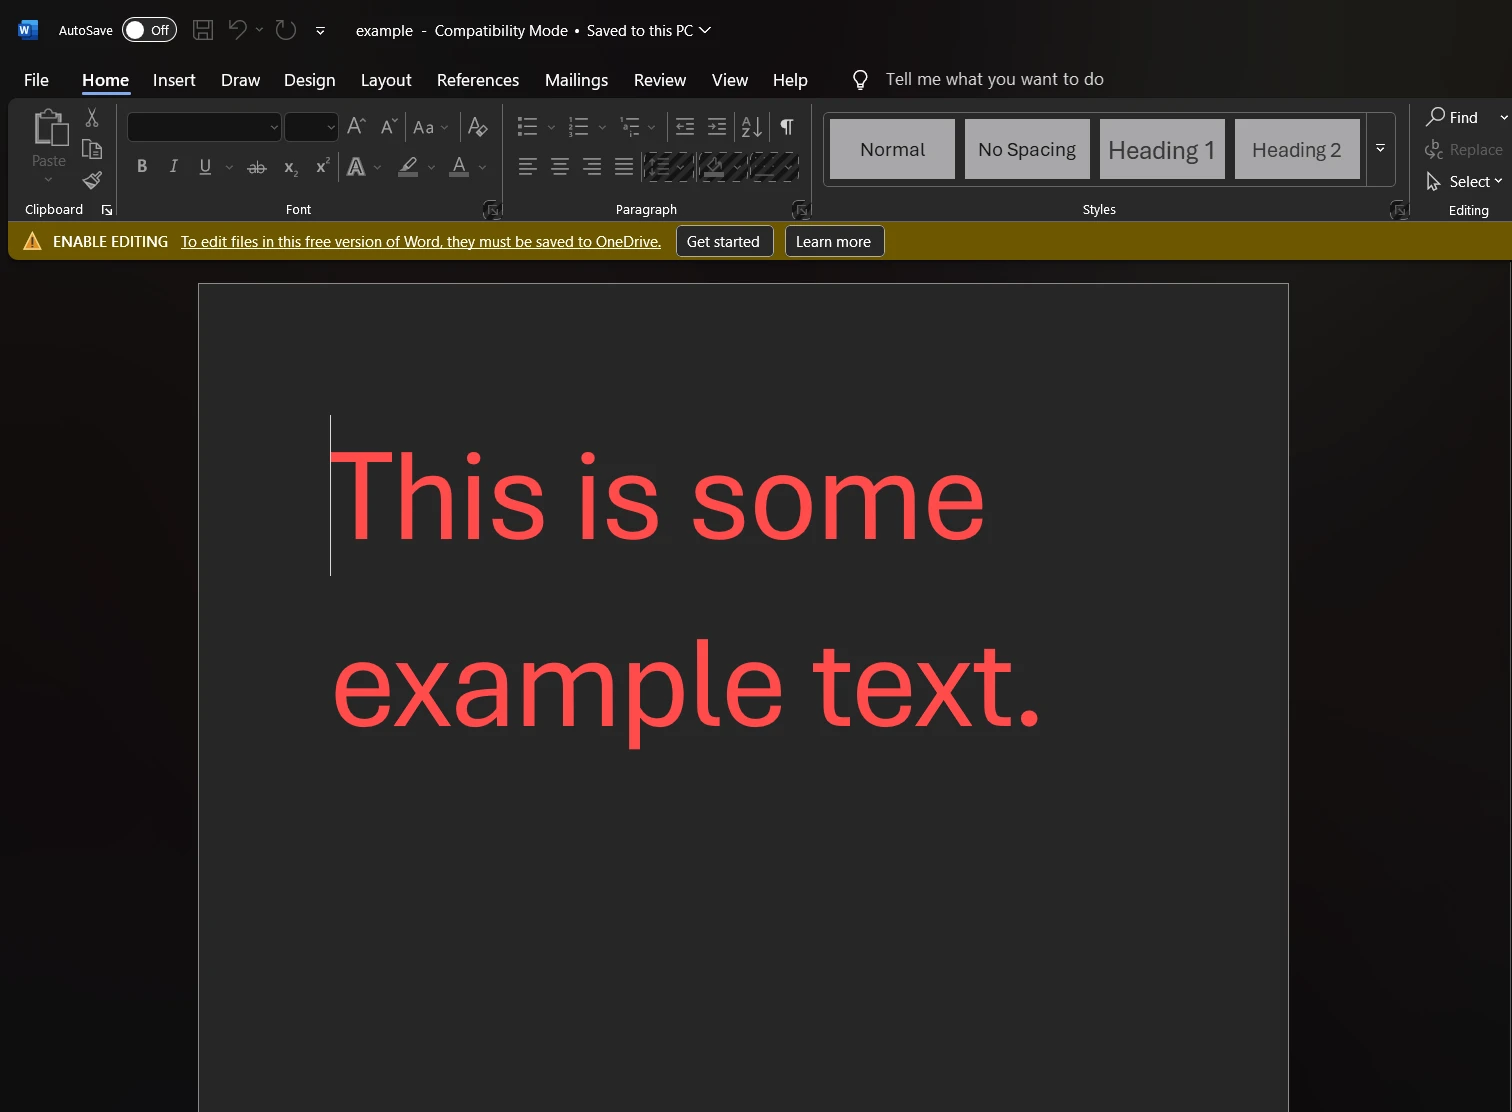This screenshot has width=1512, height=1112.
Task: Open the save to OneDrive link
Action: (x=420, y=242)
